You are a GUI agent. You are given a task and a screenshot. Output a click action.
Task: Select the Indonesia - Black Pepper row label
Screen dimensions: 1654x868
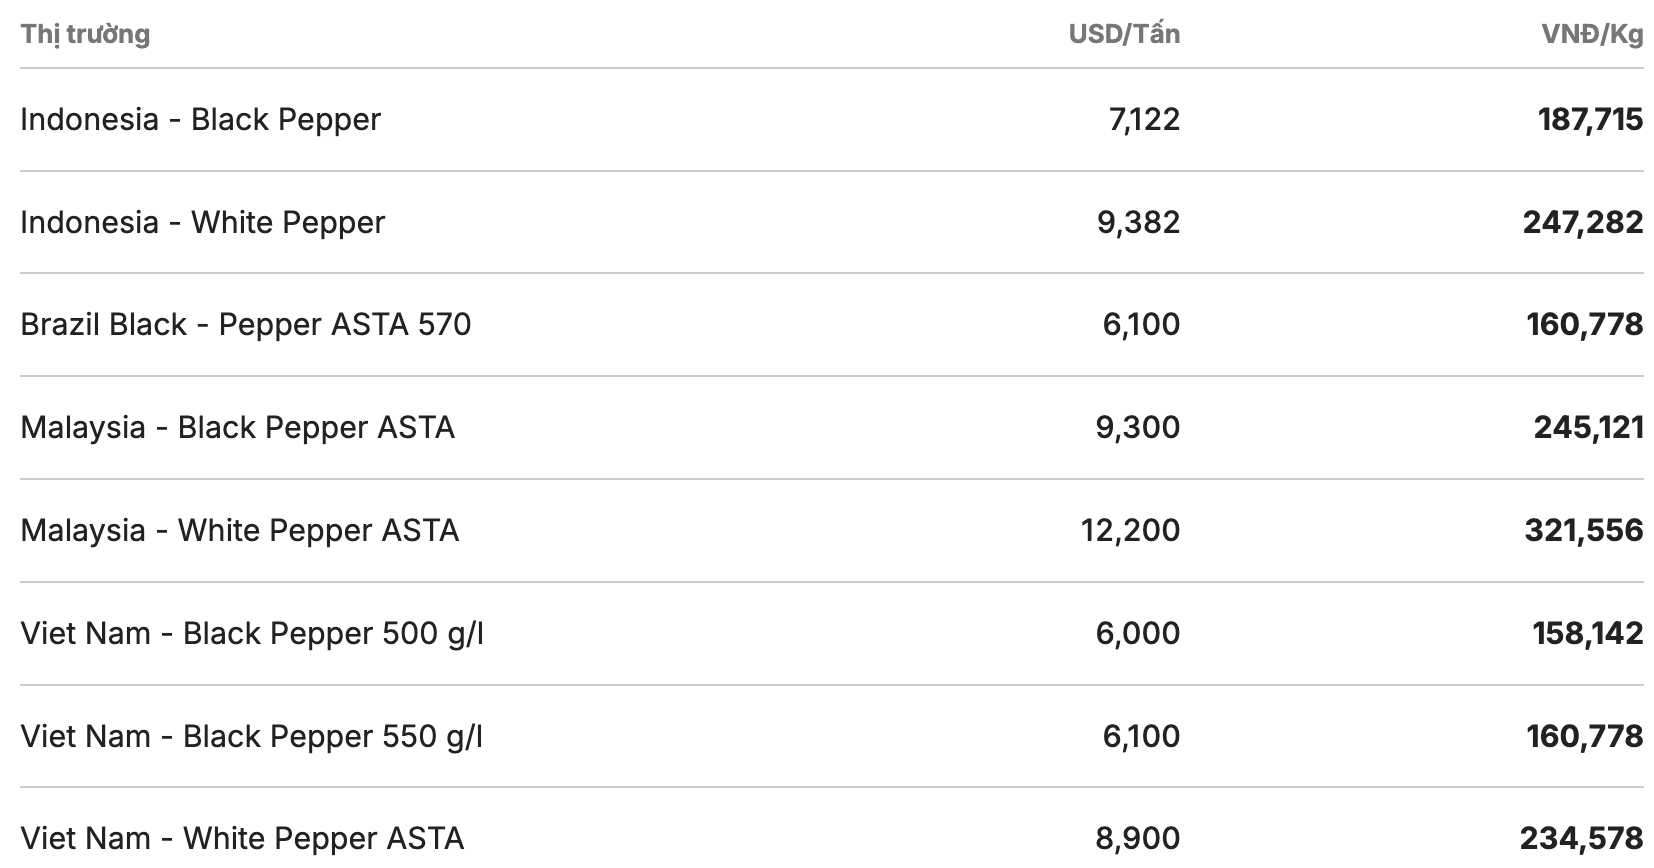tap(200, 120)
